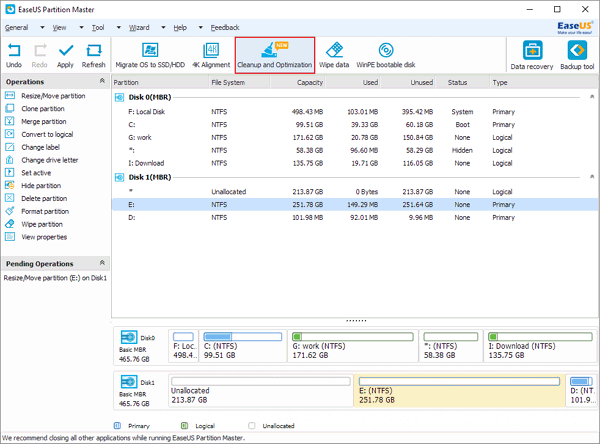Sort by the Partition column header
This screenshot has width=600, height=444.
click(160, 82)
